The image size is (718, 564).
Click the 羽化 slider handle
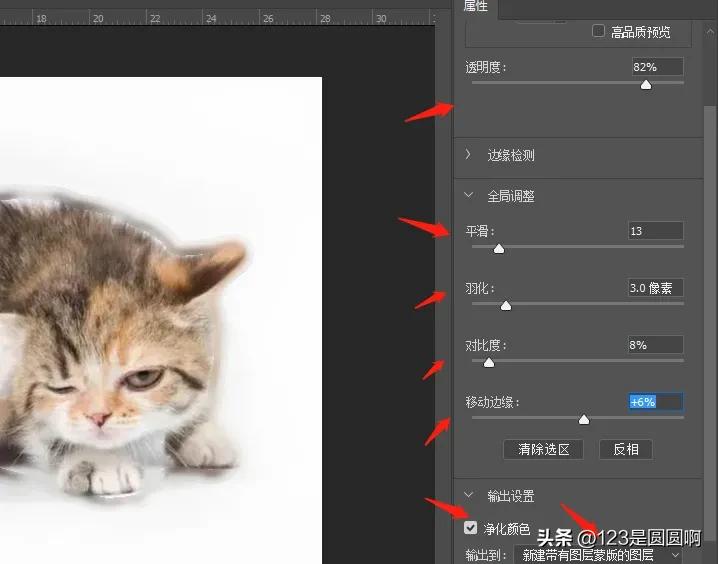[x=506, y=305]
